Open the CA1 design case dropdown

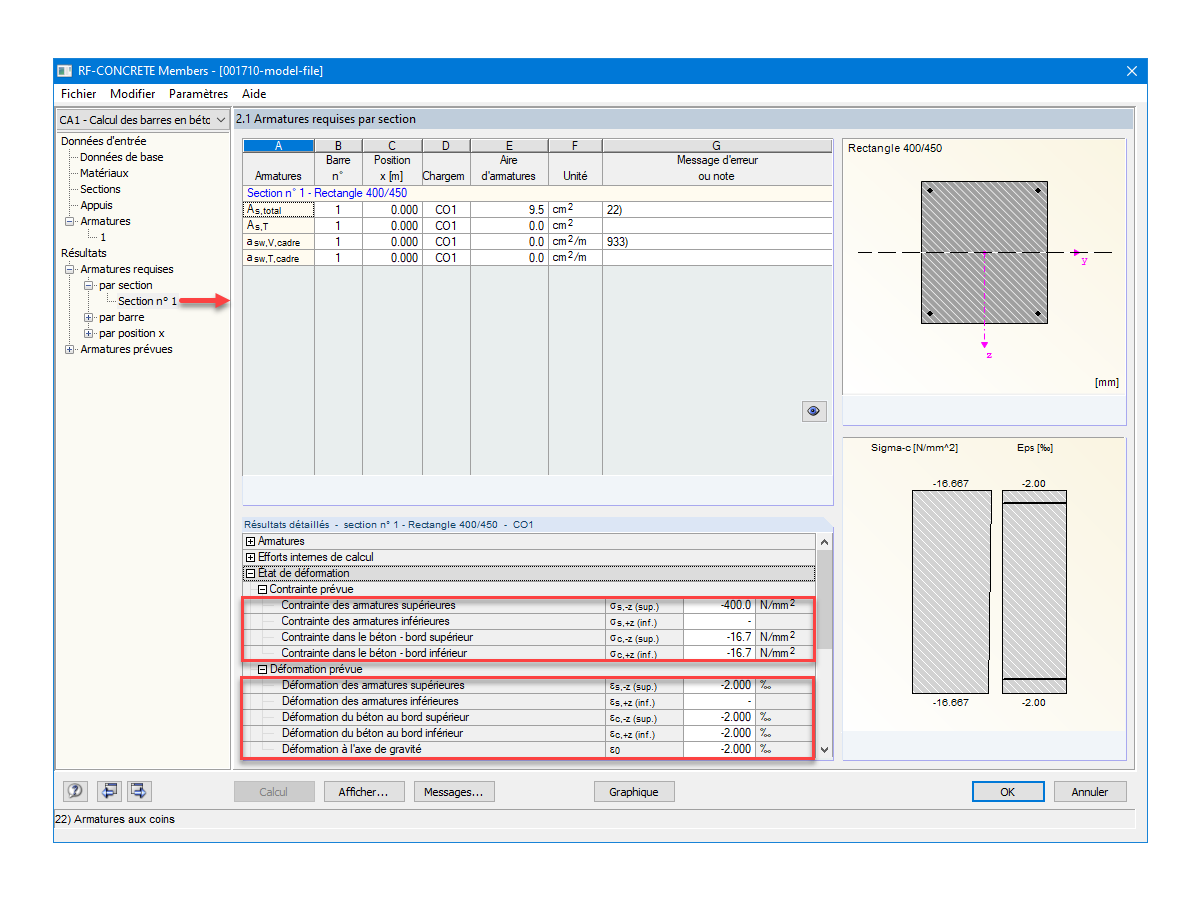142,120
